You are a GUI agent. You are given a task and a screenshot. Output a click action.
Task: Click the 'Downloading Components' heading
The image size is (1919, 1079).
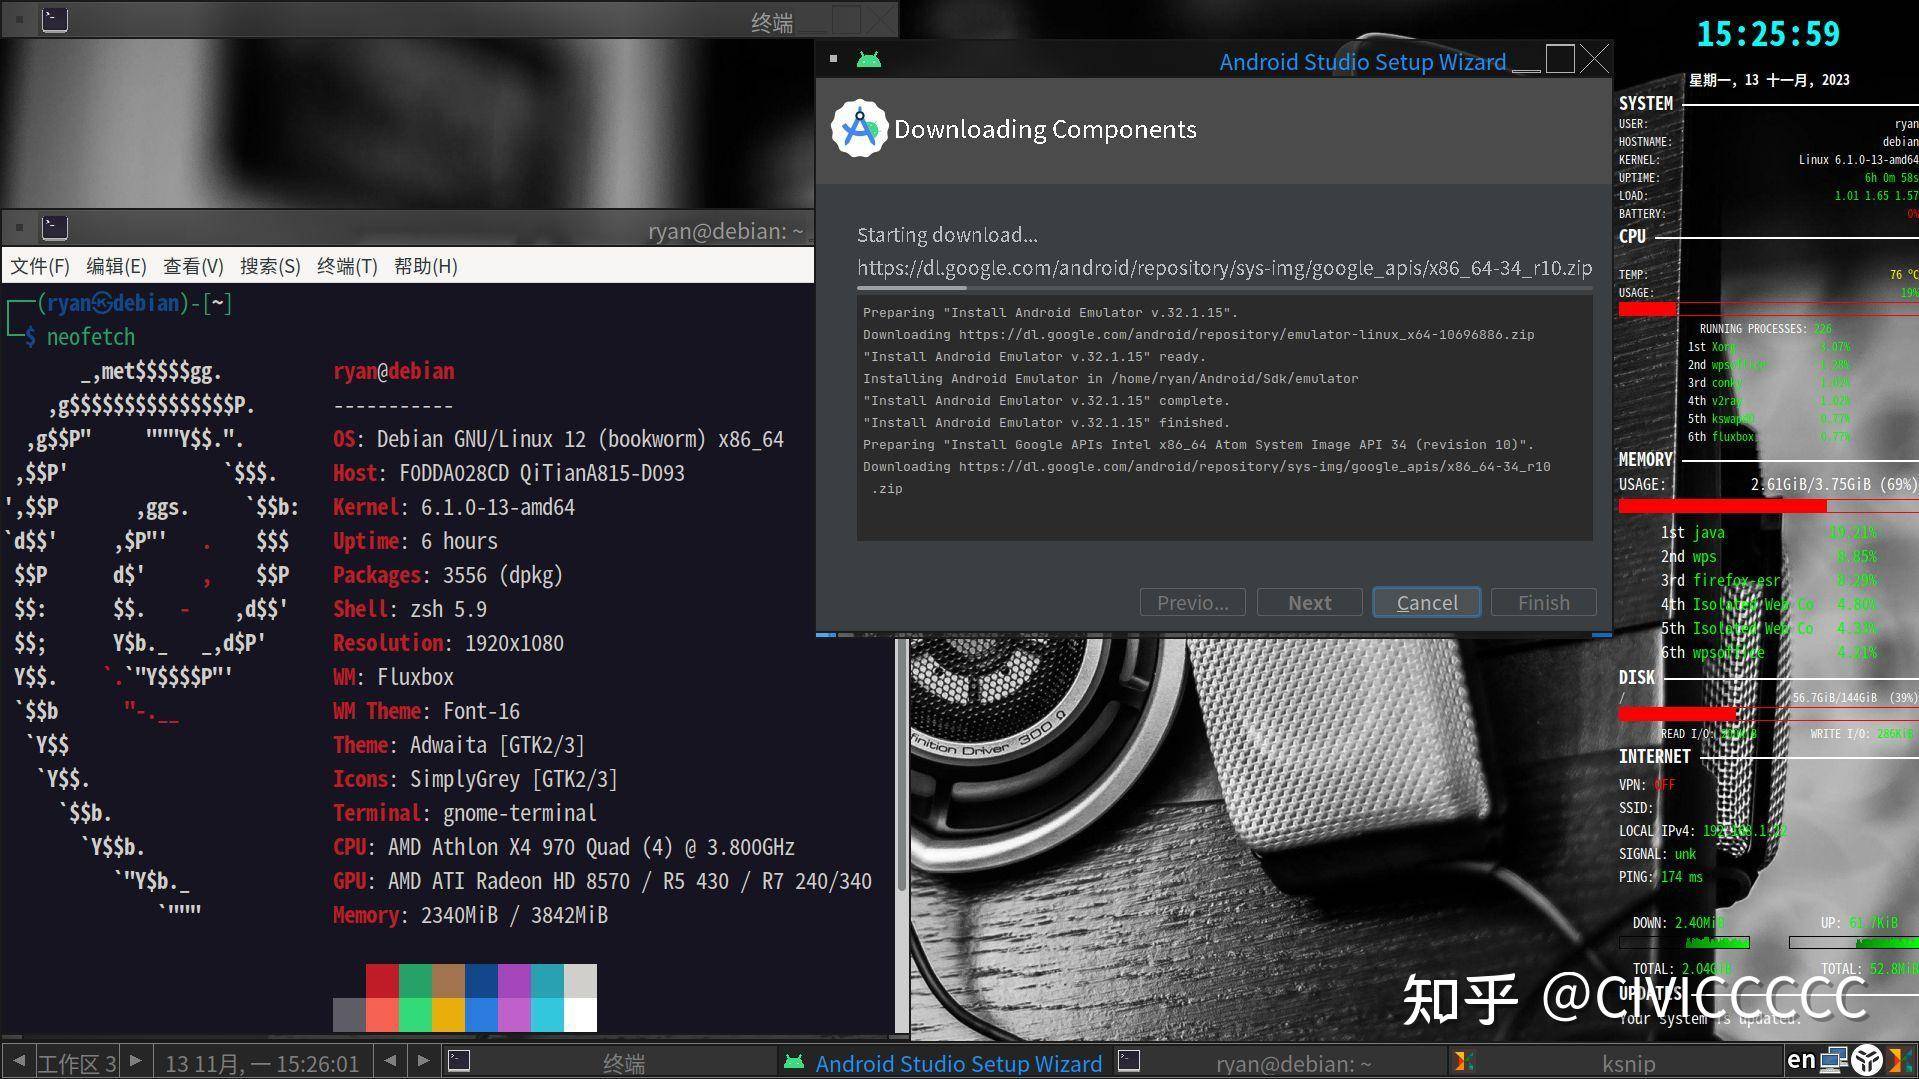pos(1045,130)
